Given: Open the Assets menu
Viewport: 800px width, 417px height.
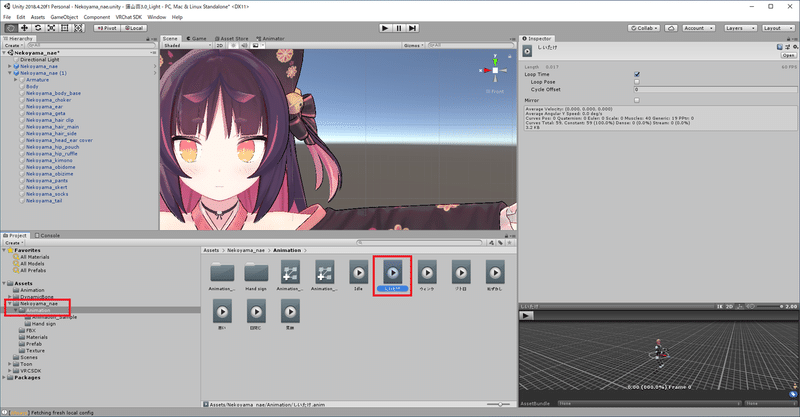Looking at the screenshot, I should tap(38, 17).
